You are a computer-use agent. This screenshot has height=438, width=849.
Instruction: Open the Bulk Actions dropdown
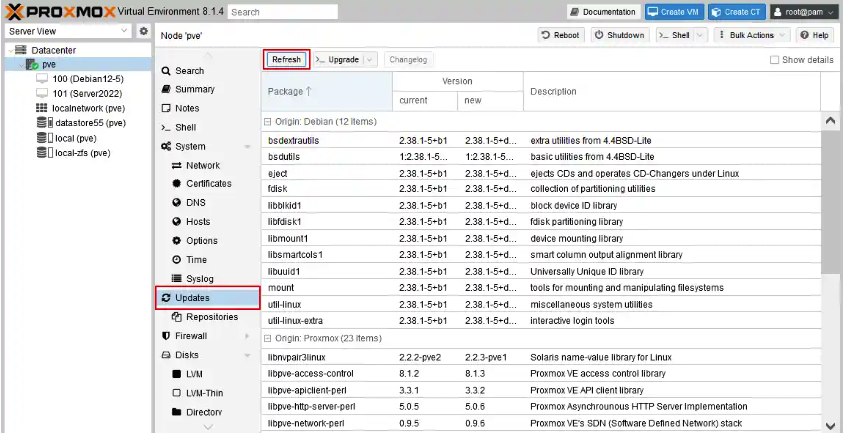pos(752,35)
